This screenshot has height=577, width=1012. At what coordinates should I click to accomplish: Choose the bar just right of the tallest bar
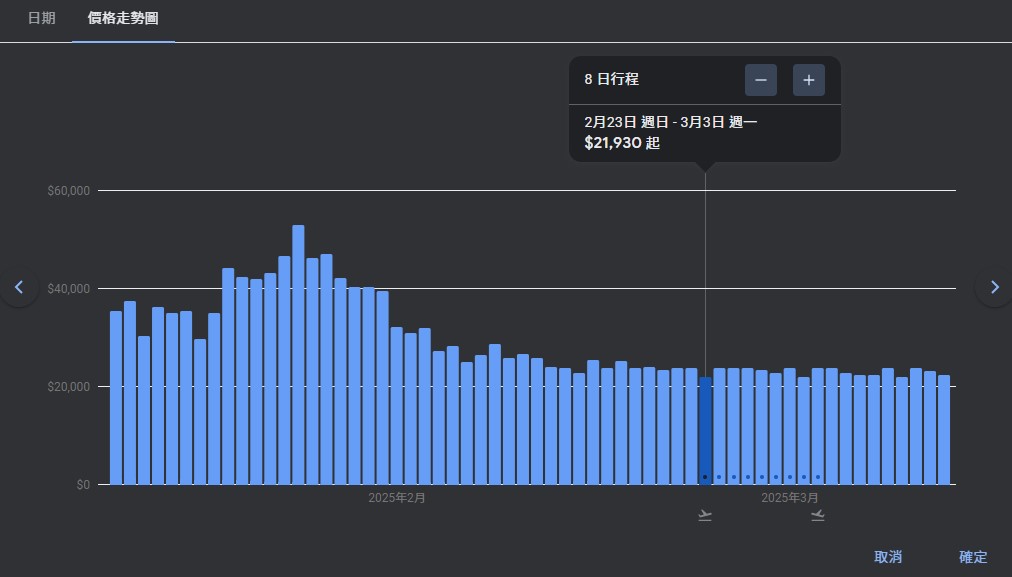click(x=312, y=371)
